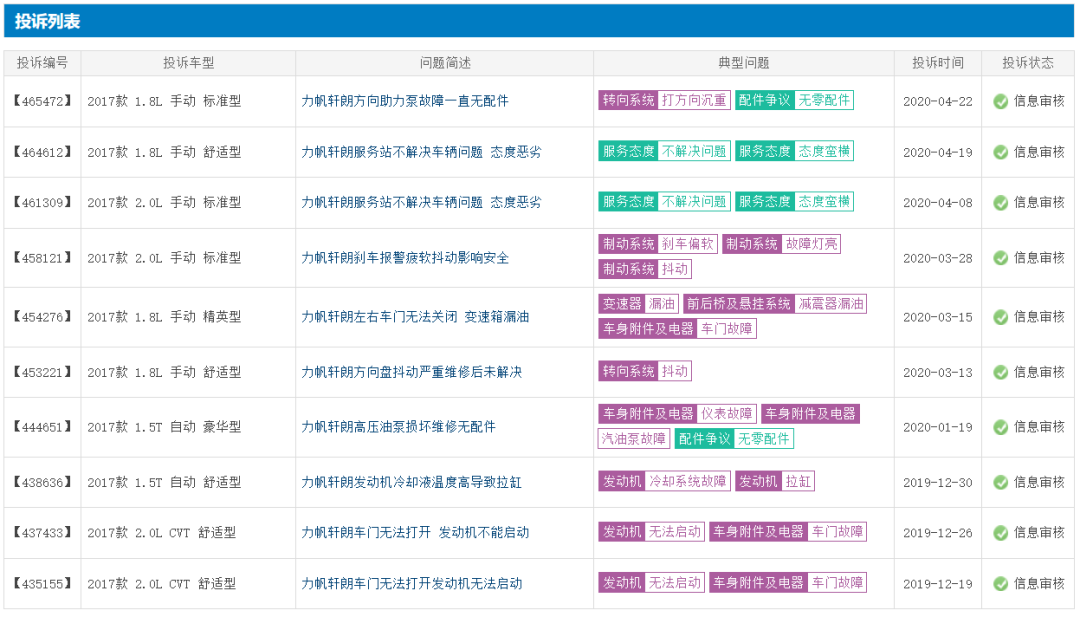1080x617 pixels.
Task: Click the date 2020-04-22
Action: (937, 101)
